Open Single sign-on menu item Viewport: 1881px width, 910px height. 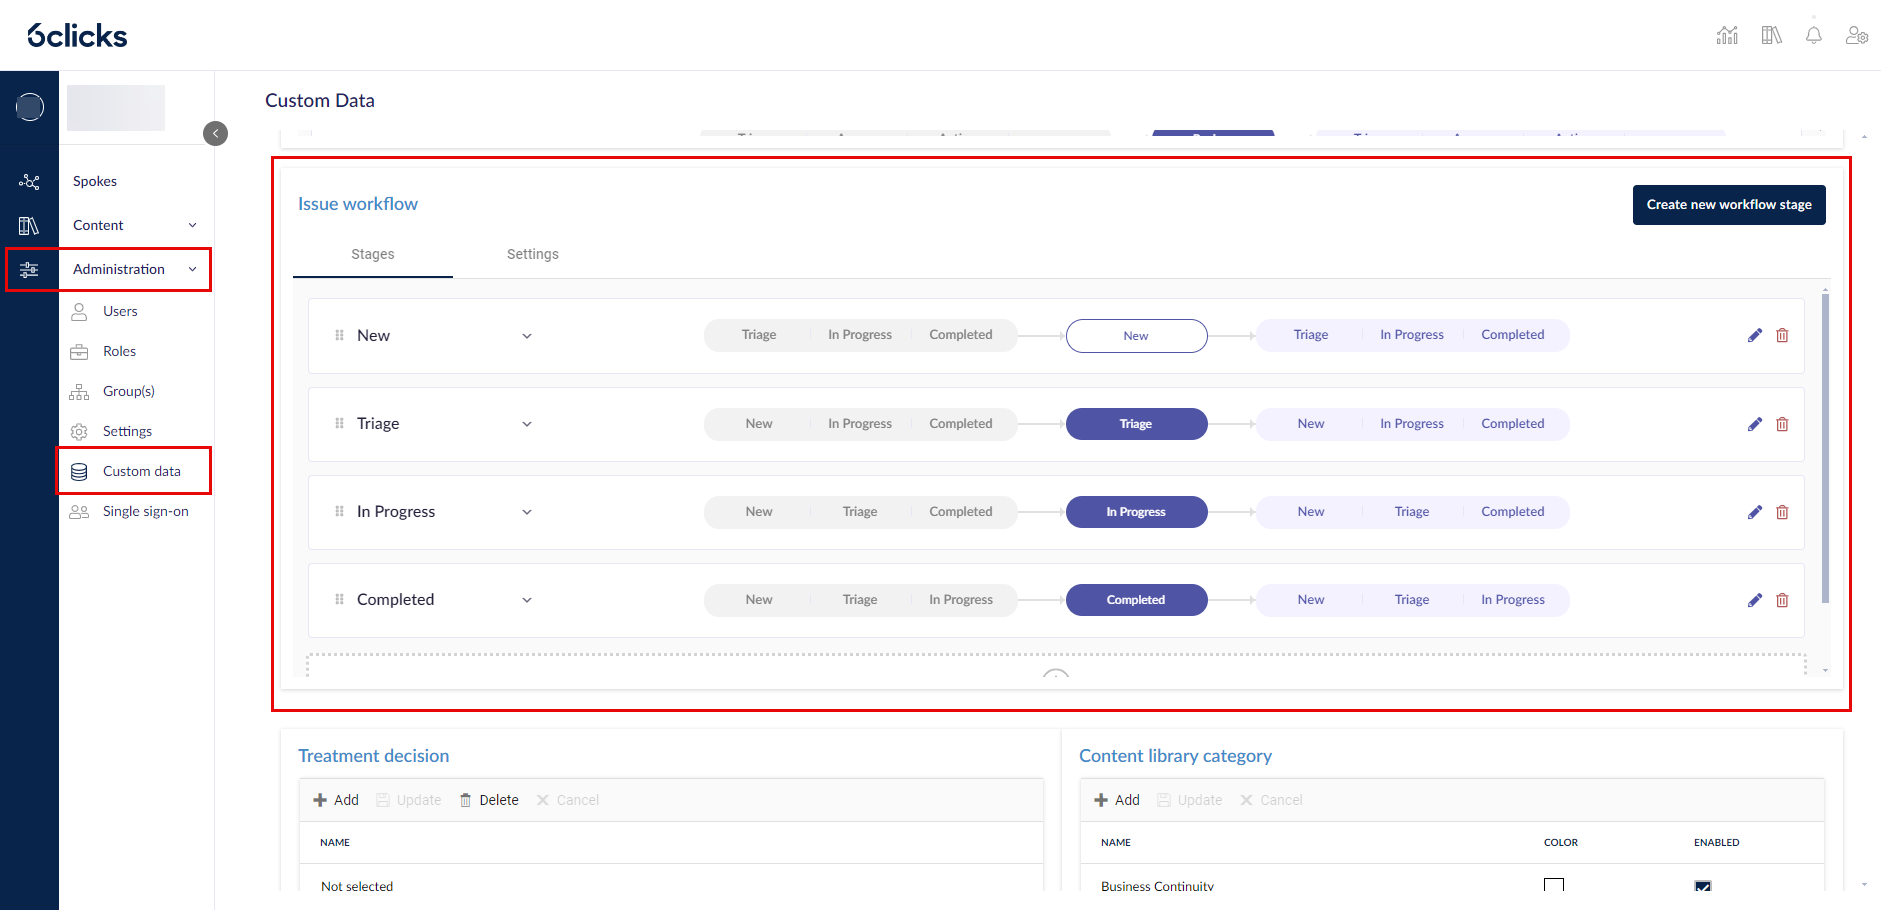pos(145,512)
